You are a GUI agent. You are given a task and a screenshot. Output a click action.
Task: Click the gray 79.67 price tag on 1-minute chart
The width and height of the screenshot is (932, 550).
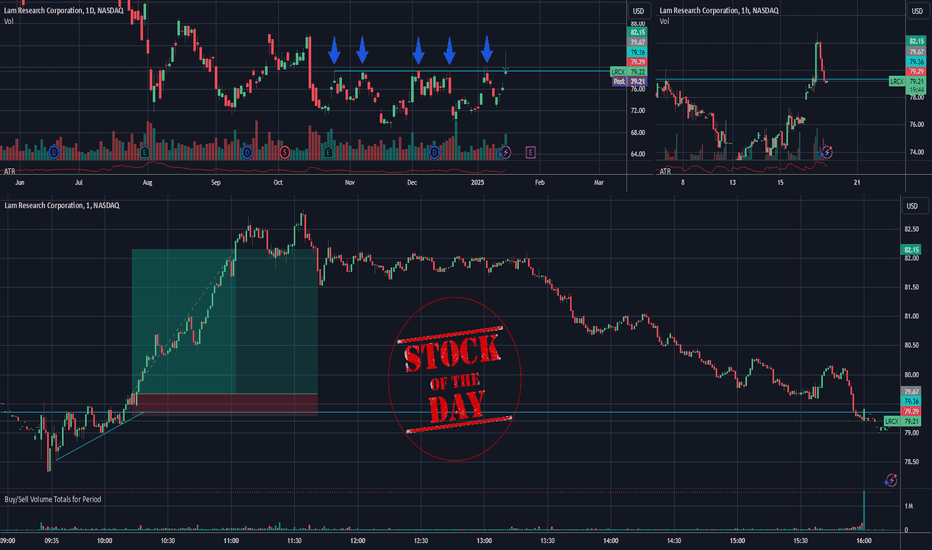coord(911,391)
